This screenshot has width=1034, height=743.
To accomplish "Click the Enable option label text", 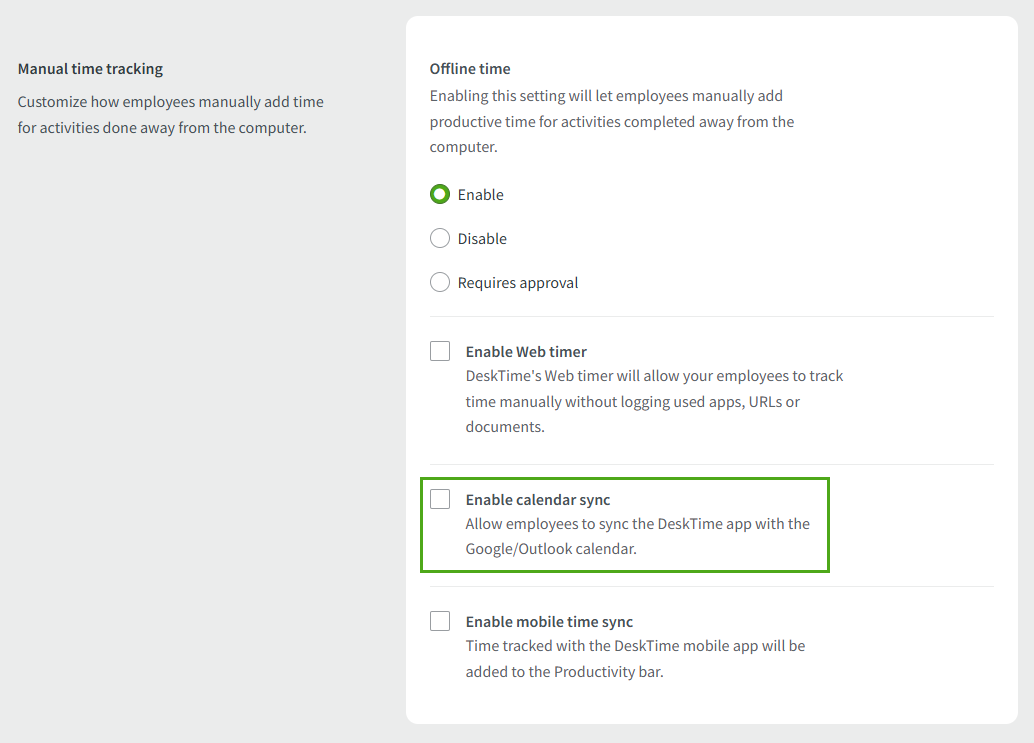I will (x=480, y=194).
